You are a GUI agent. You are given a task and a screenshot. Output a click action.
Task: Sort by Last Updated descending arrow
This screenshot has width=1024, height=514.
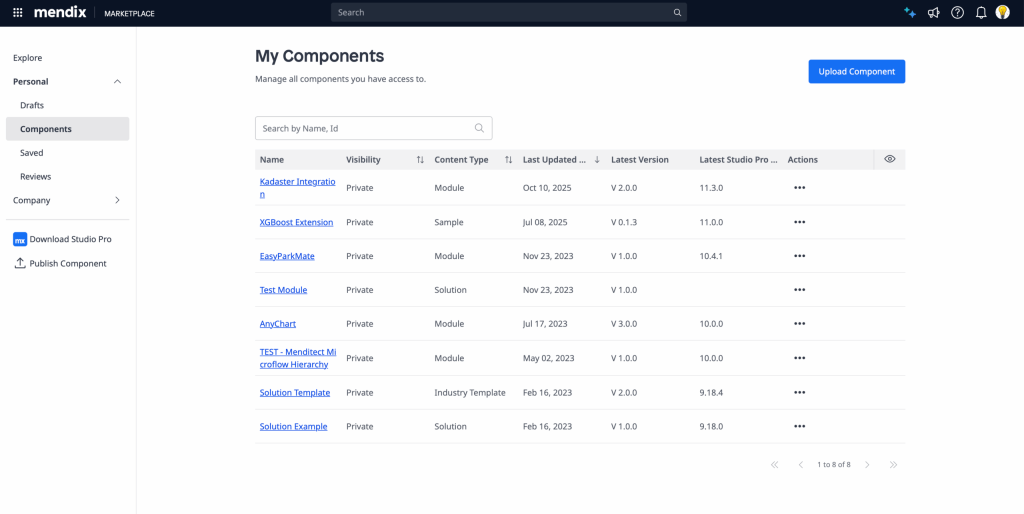coord(597,160)
